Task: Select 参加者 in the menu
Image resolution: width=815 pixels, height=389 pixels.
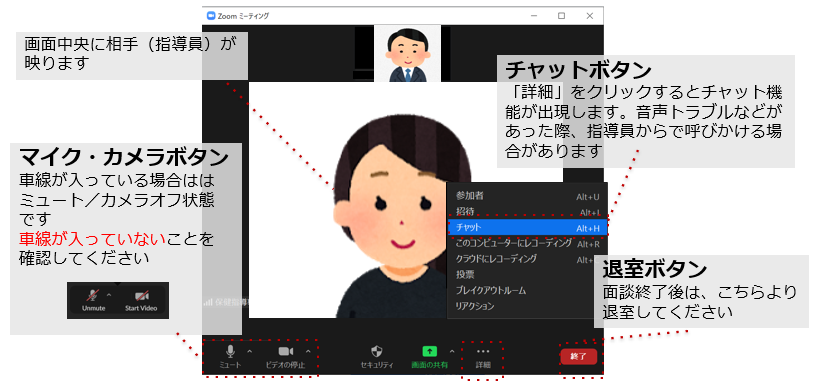Action: 527,196
